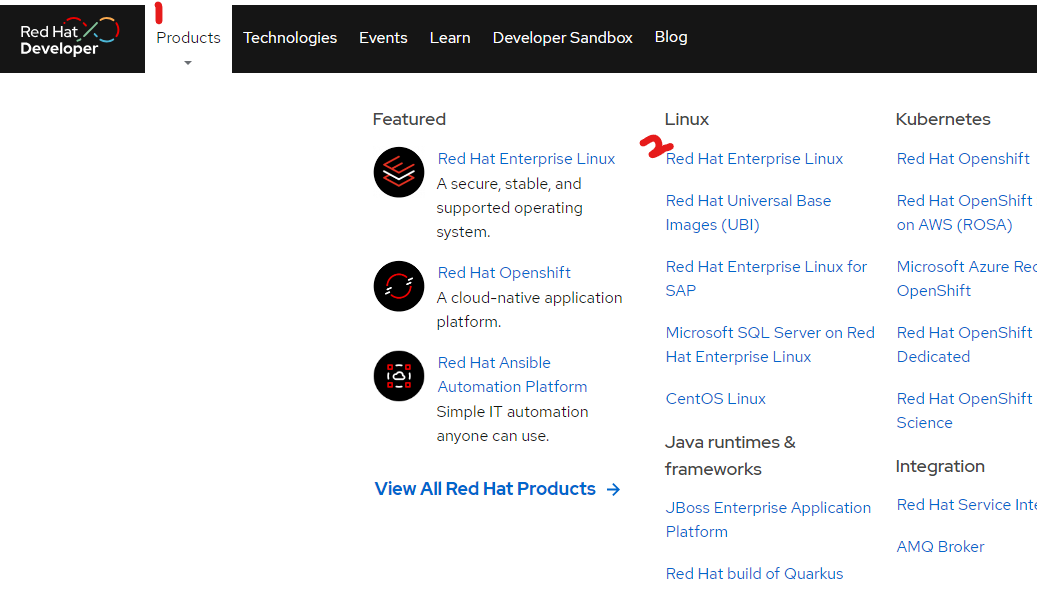Image resolution: width=1037 pixels, height=593 pixels.
Task: Click the 'Integration' column heading
Action: [940, 467]
